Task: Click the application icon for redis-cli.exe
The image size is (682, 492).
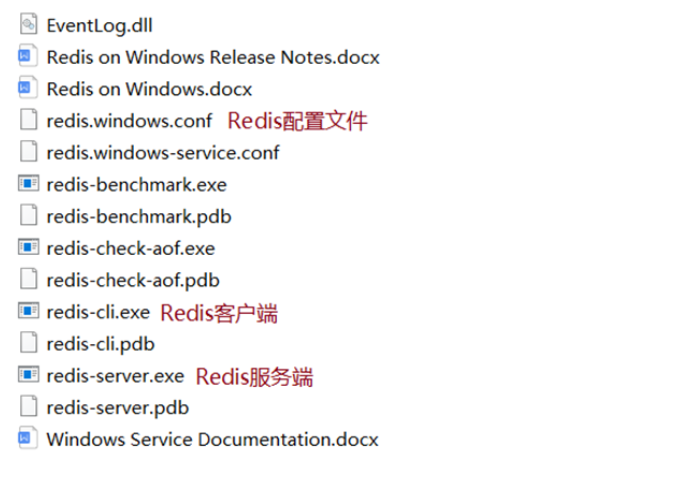Action: pyautogui.click(x=28, y=311)
